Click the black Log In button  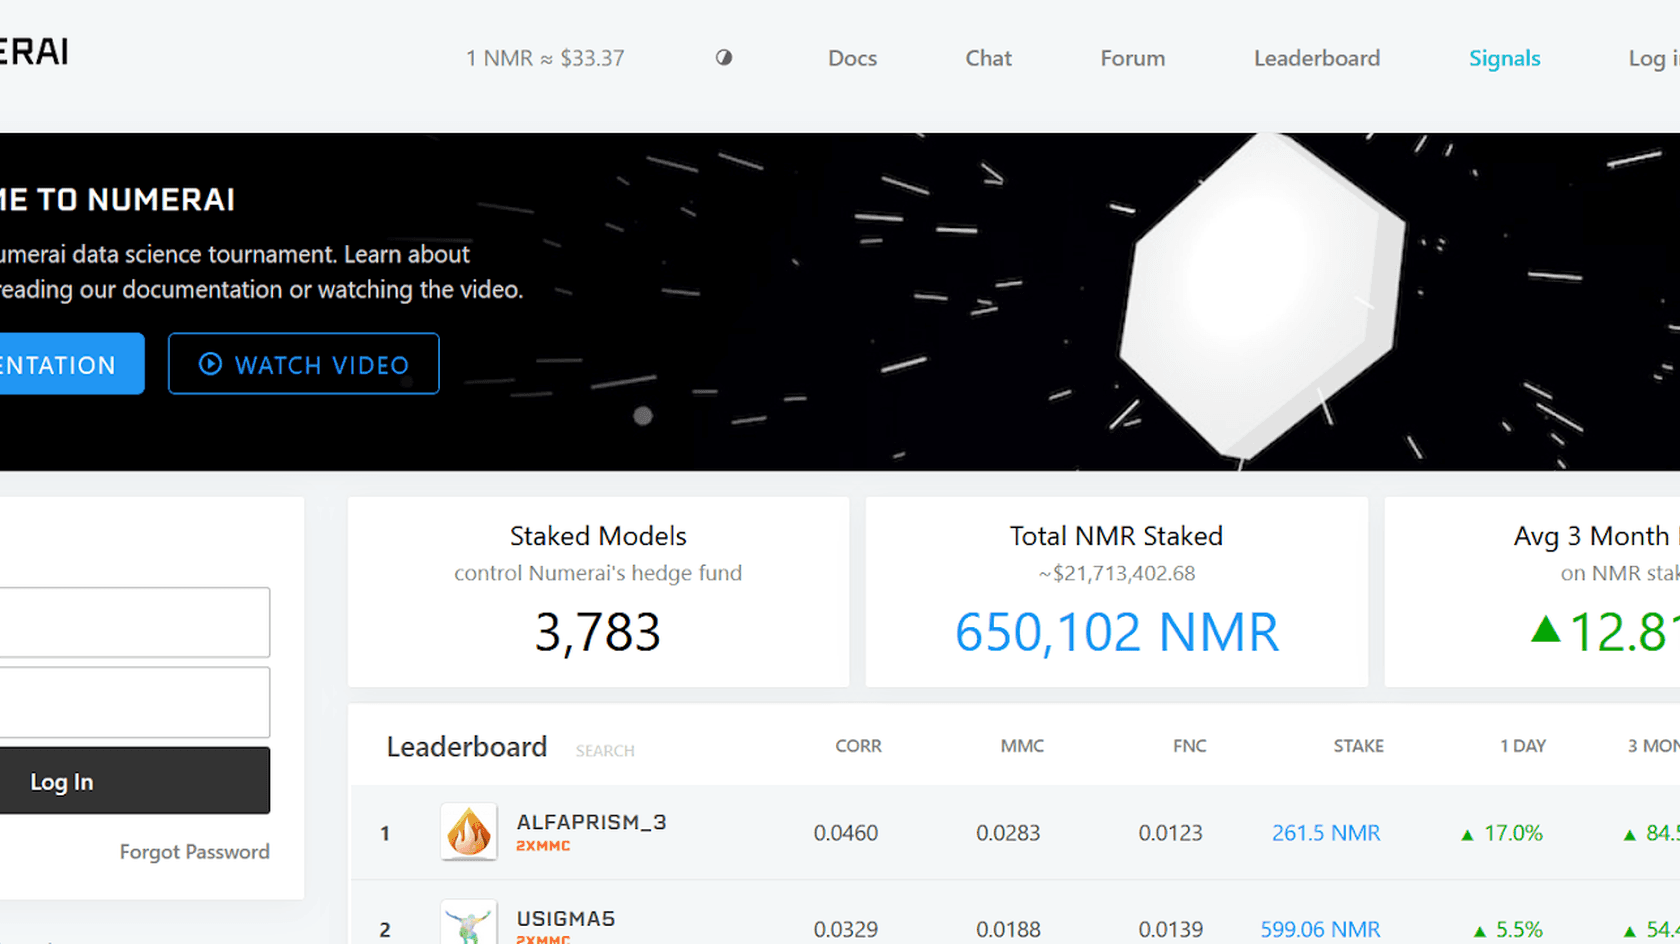[134, 781]
